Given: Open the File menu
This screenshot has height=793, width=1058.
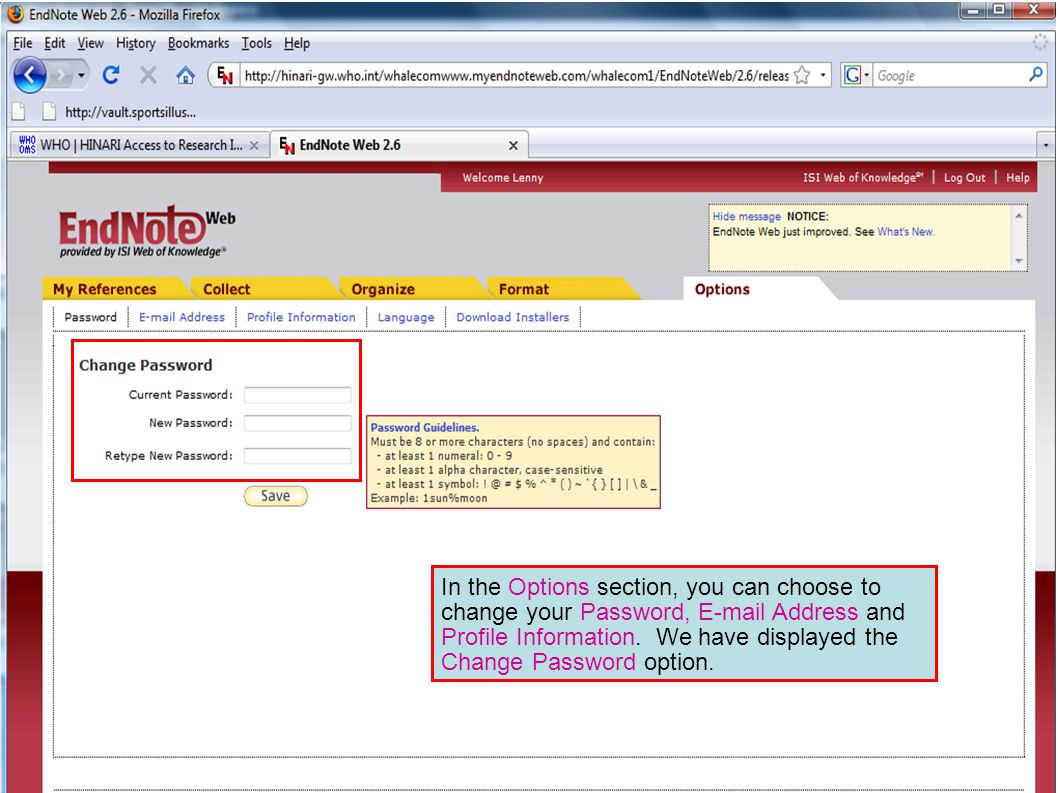Looking at the screenshot, I should (23, 43).
